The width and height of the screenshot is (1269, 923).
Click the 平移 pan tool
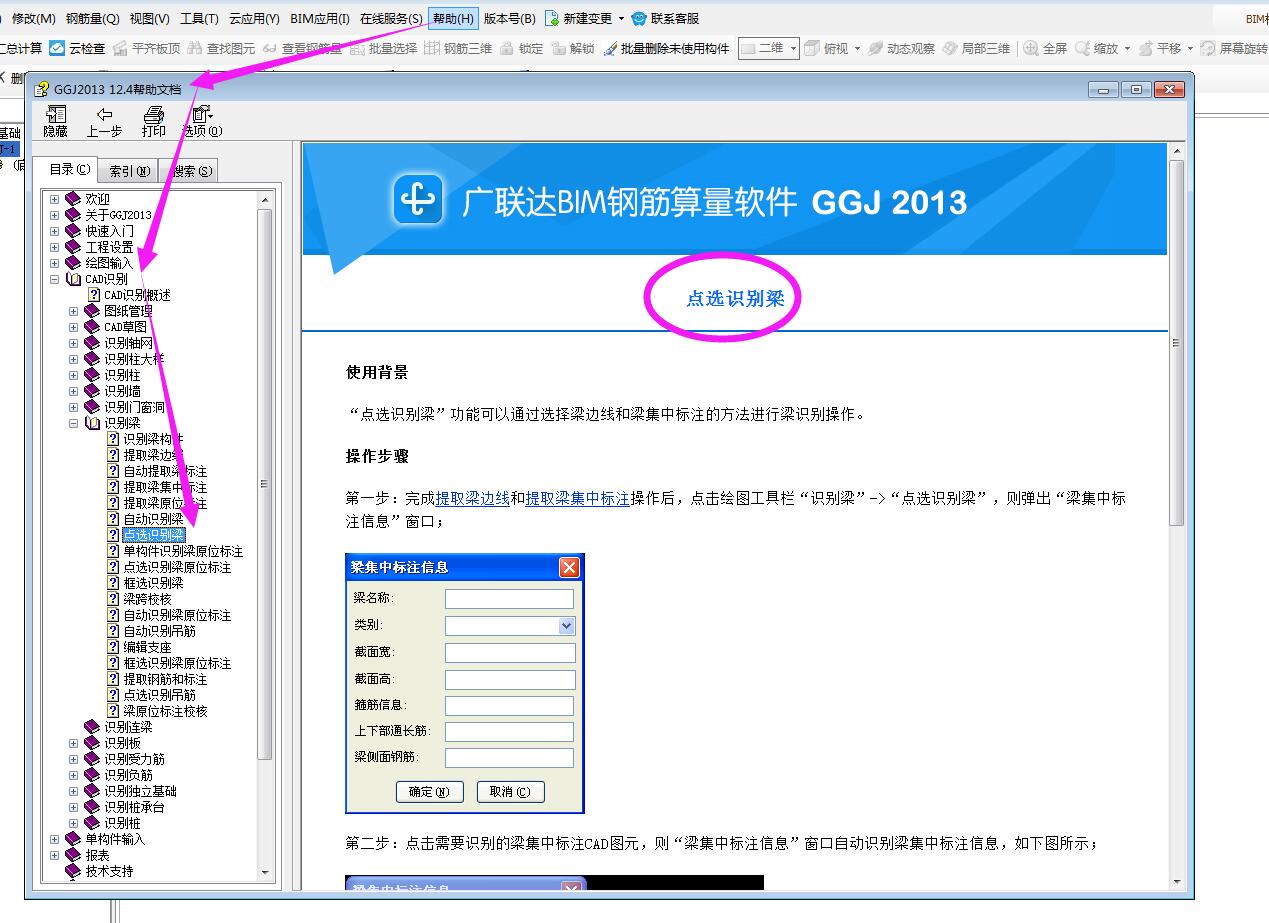click(x=1159, y=48)
